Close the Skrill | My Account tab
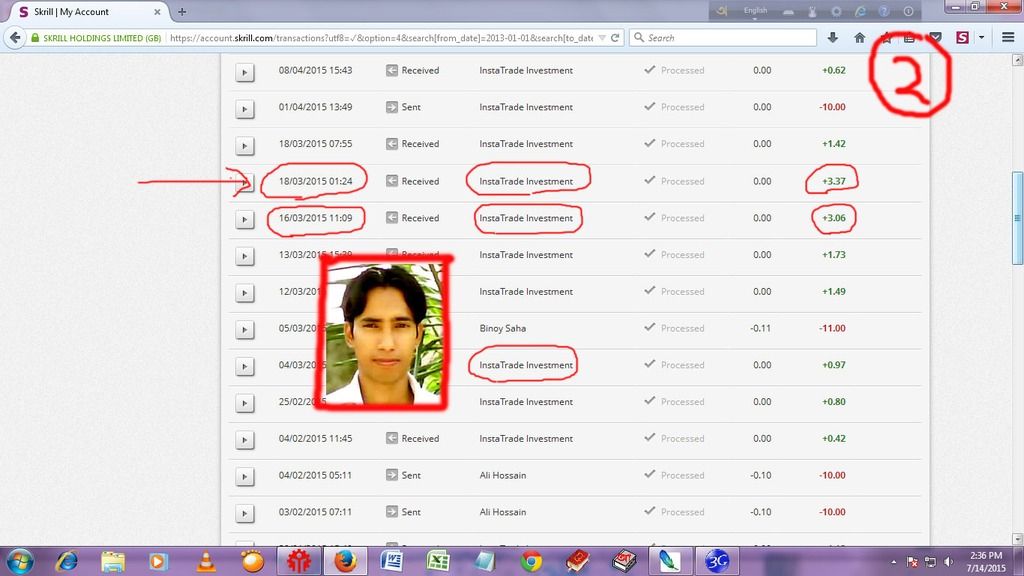Viewport: 1024px width, 576px height. pos(157,12)
